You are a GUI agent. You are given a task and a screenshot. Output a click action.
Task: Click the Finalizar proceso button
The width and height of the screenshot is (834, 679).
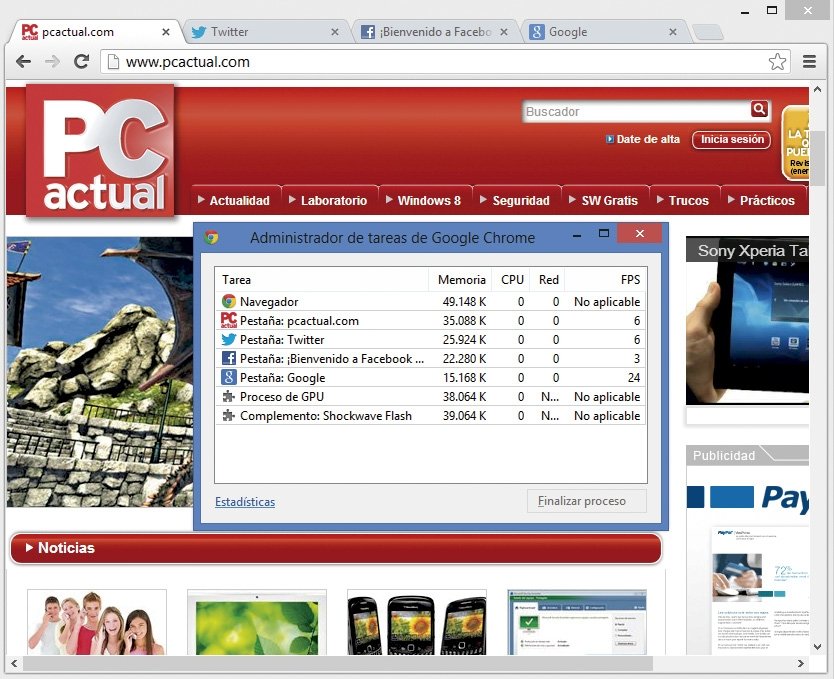click(587, 501)
